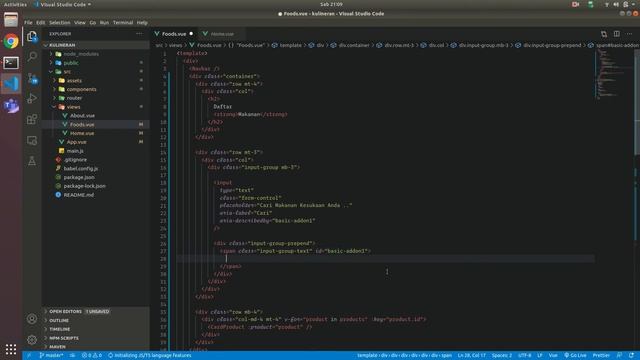The width and height of the screenshot is (640, 360).
Task: Open the Explorer view in activity bar
Action: pyautogui.click(x=32, y=36)
